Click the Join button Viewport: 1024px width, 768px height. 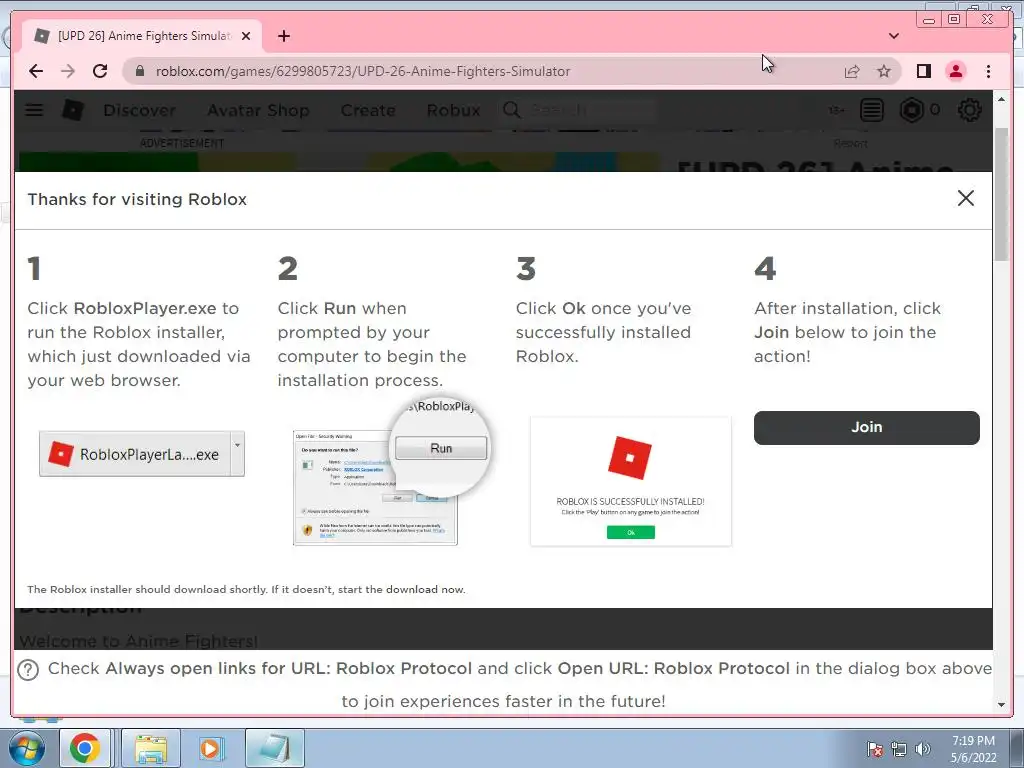[867, 428]
